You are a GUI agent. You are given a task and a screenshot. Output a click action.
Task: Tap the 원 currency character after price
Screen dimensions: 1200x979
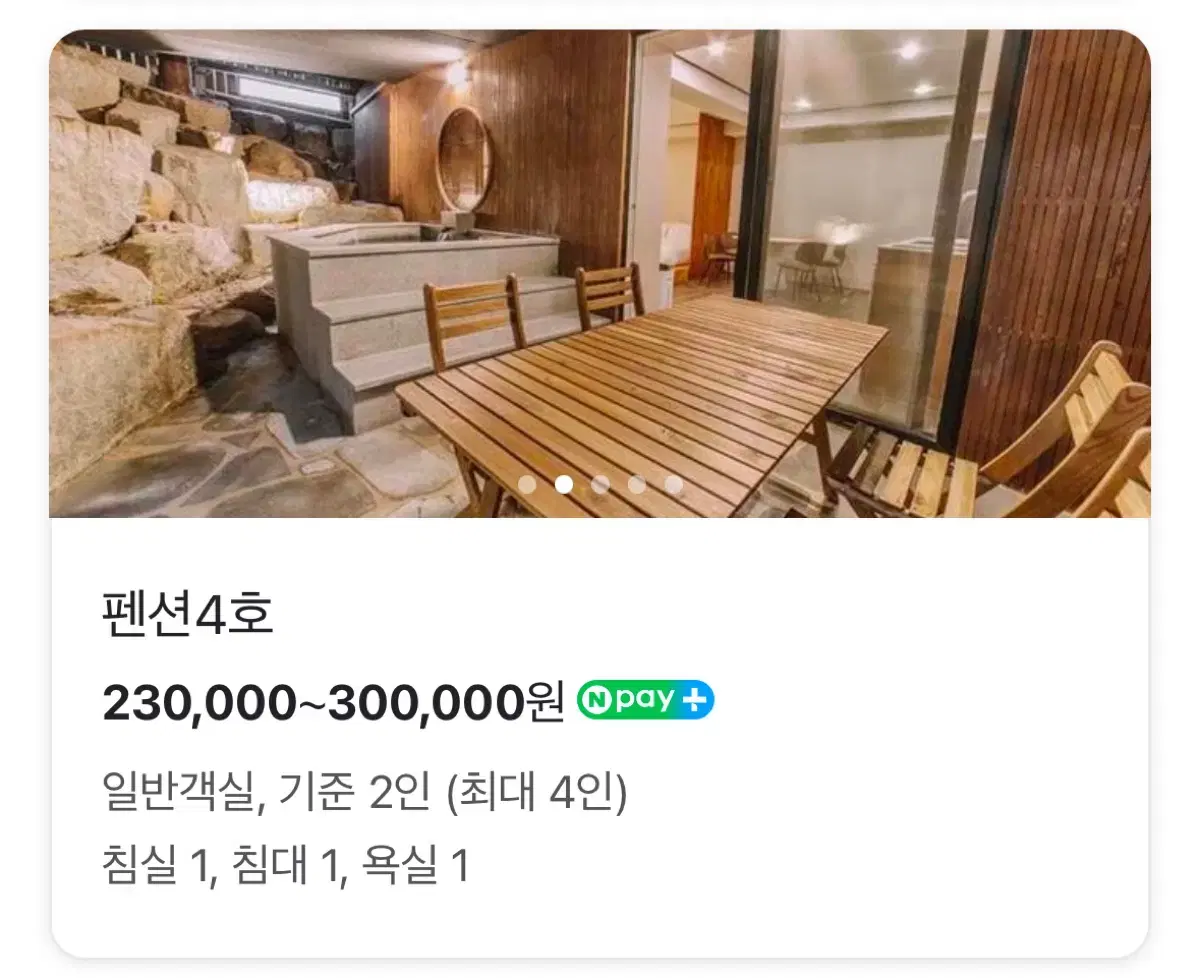click(545, 704)
